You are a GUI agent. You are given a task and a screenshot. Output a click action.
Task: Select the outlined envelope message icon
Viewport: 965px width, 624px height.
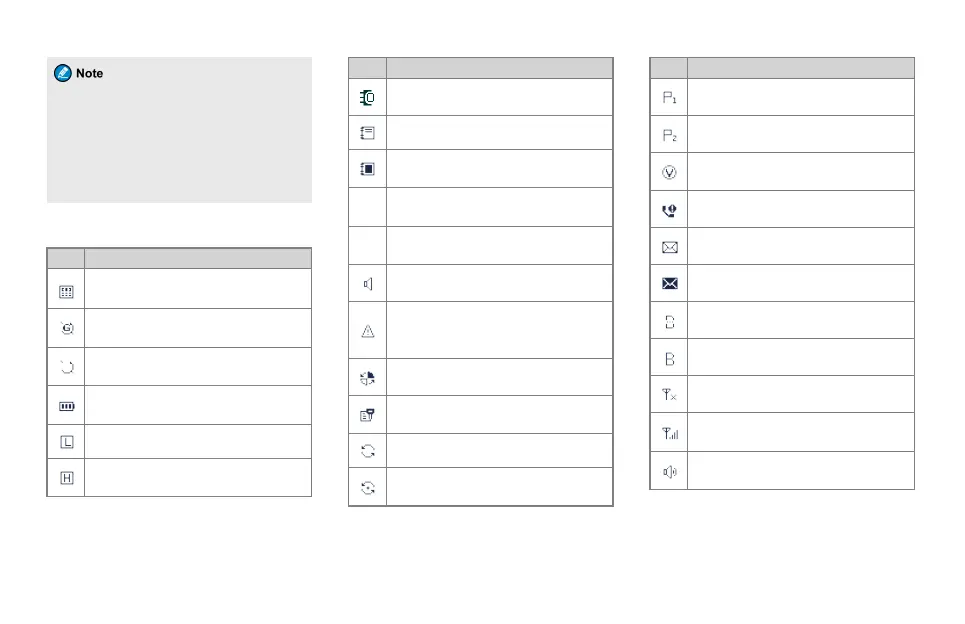click(x=670, y=247)
